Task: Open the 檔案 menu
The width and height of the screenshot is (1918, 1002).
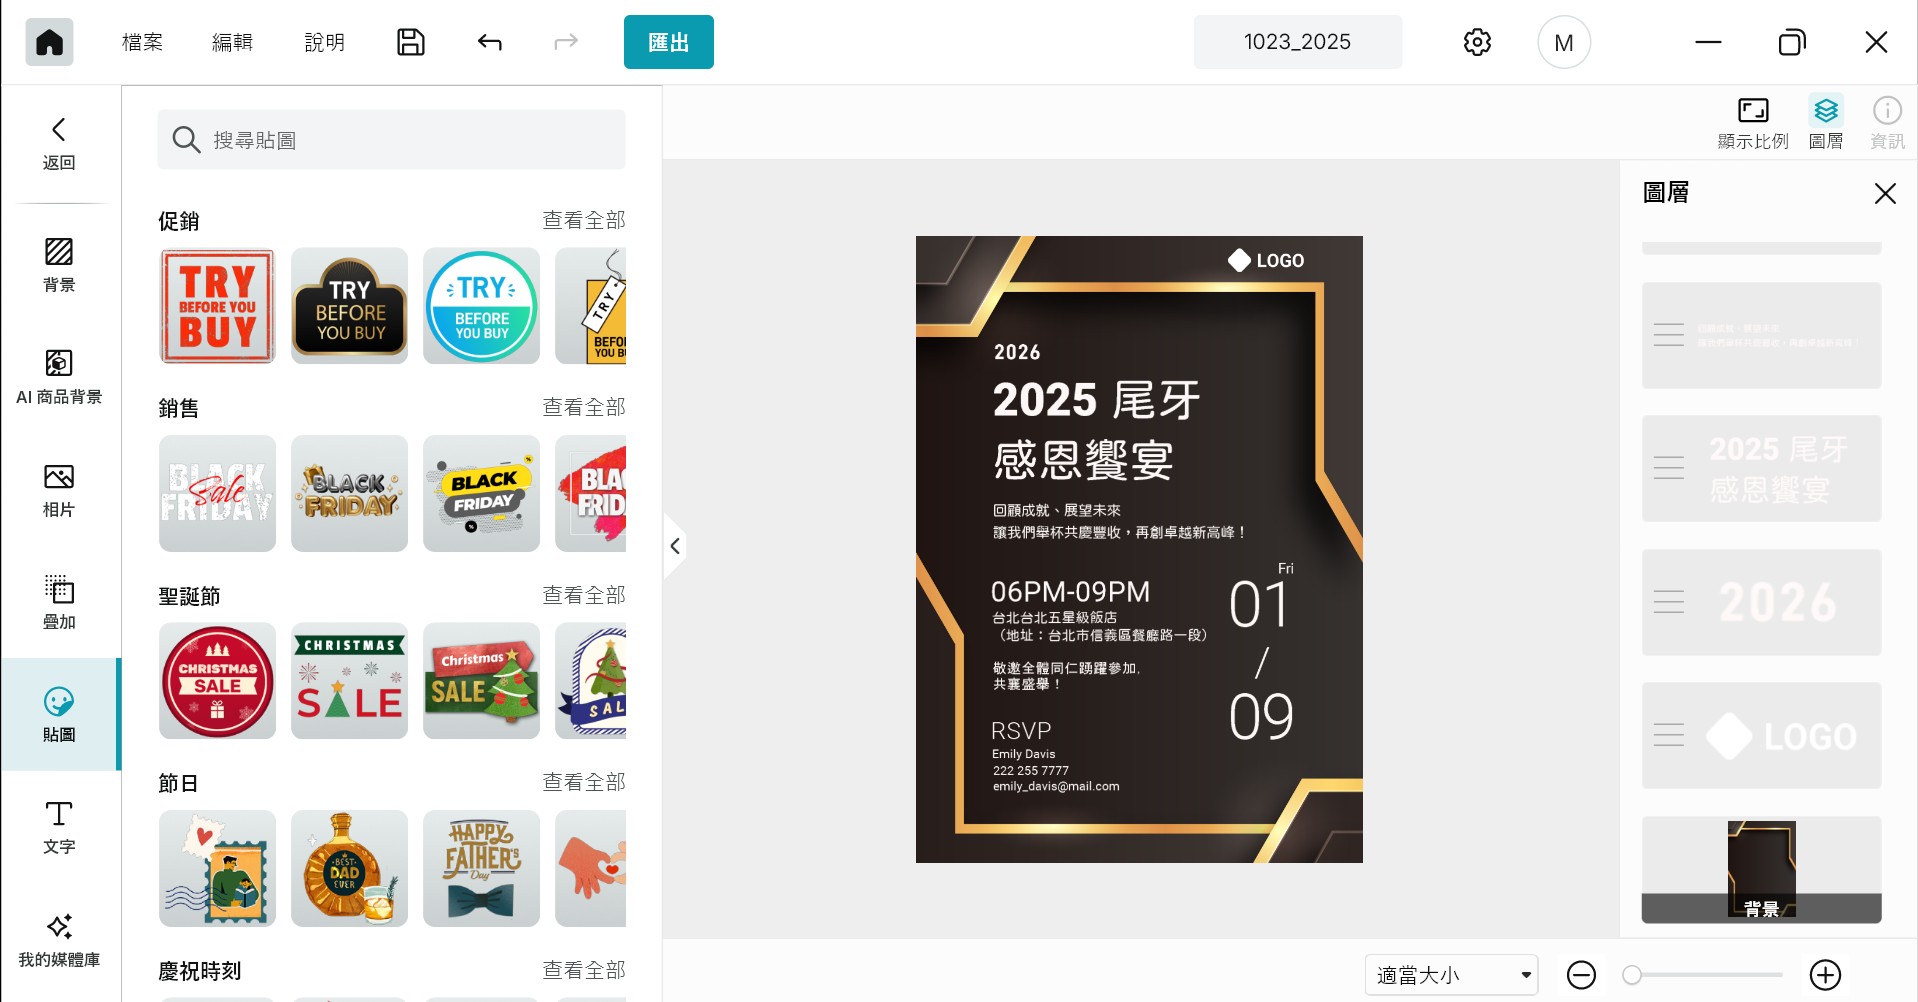Action: point(141,41)
